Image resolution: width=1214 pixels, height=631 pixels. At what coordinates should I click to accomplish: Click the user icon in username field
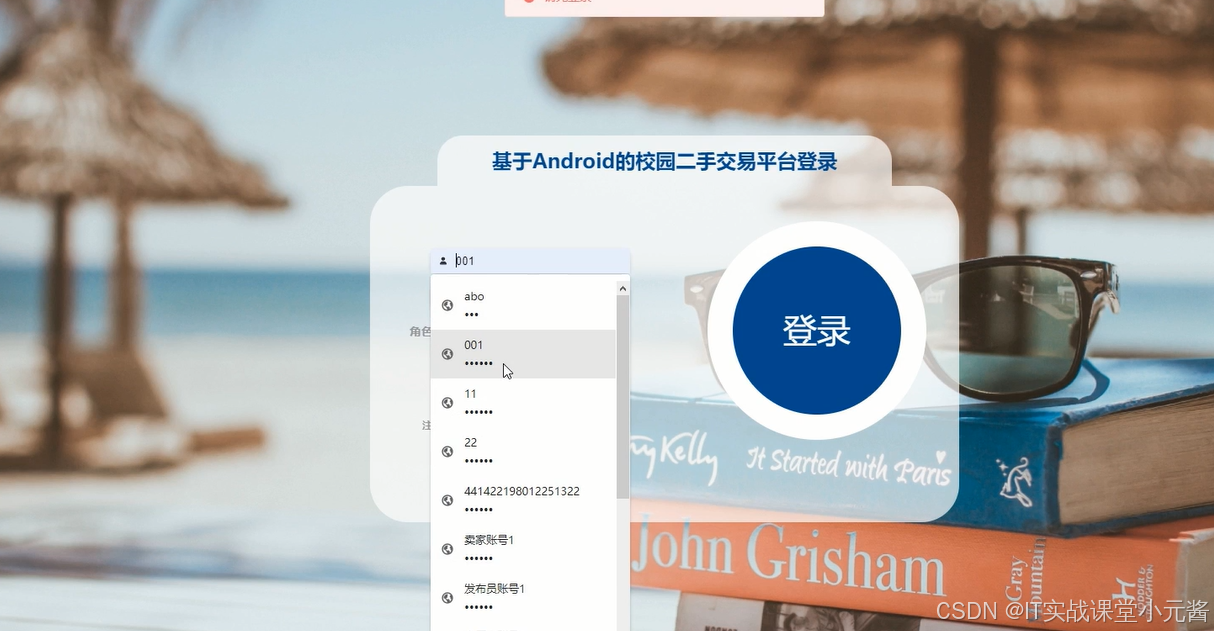443,261
